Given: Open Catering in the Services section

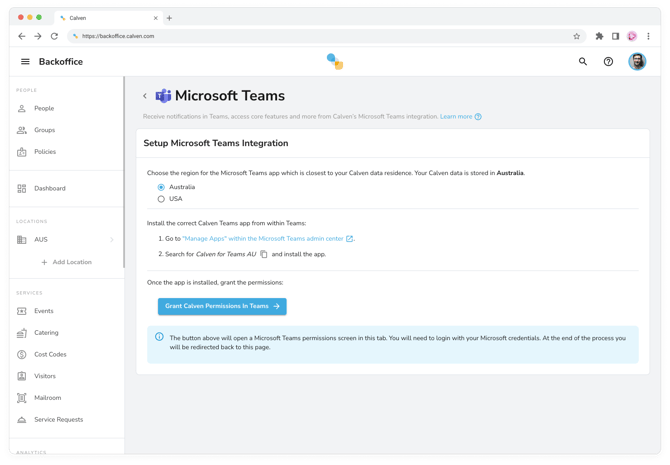Looking at the screenshot, I should click(46, 333).
